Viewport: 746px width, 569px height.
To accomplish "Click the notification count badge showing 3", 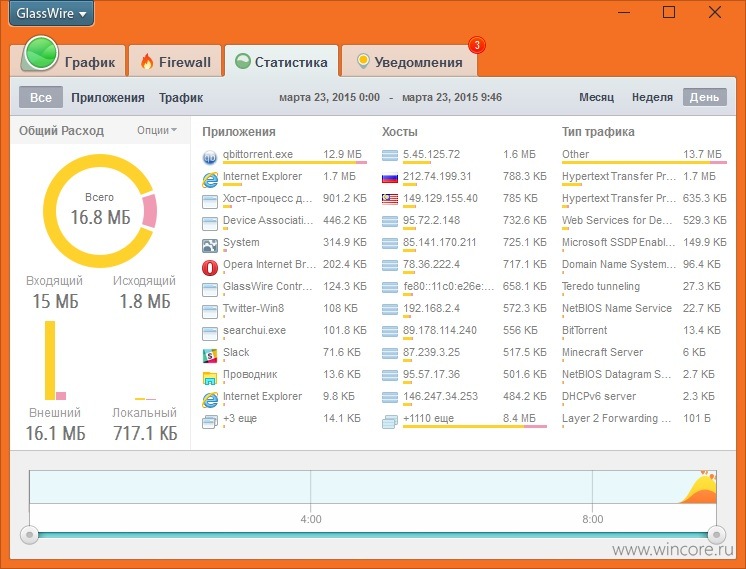I will click(477, 46).
